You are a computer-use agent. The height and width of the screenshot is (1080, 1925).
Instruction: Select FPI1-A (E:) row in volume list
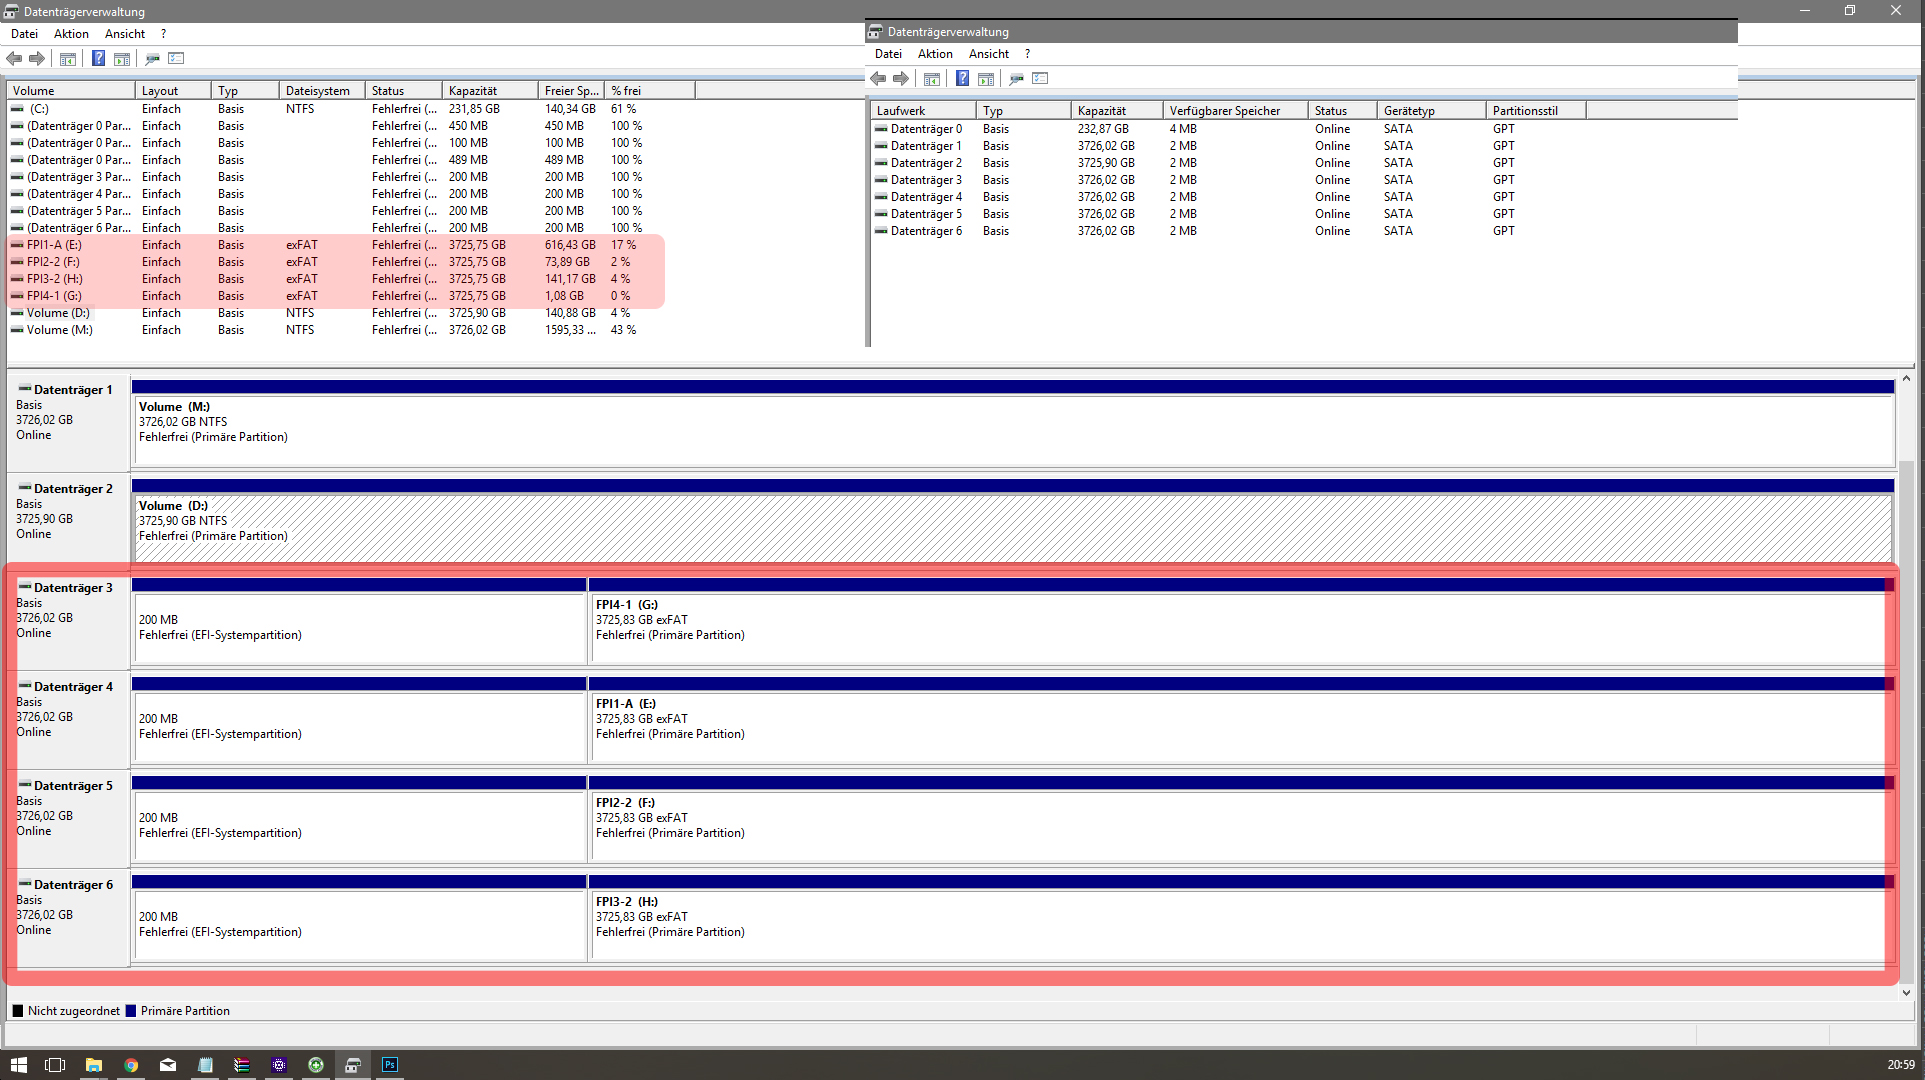55,245
